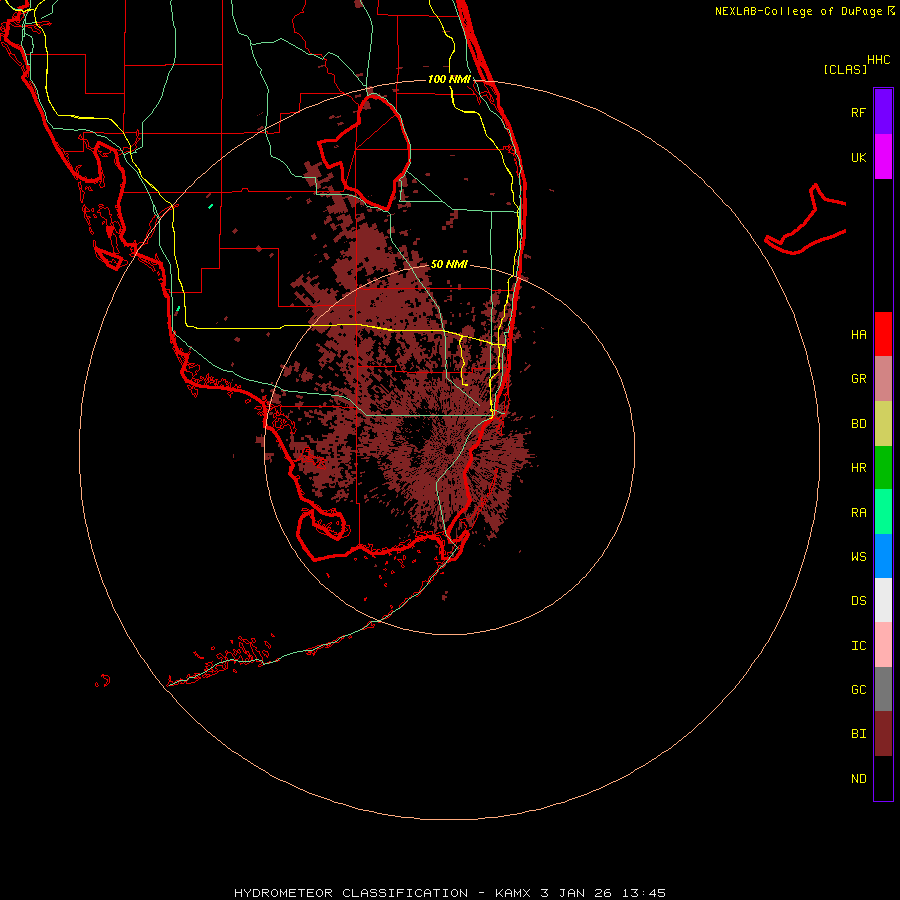Image resolution: width=900 pixels, height=900 pixels.
Task: Click the 'HYDROMETEOR CLASSIFICATION' title text
Action: tap(351, 893)
